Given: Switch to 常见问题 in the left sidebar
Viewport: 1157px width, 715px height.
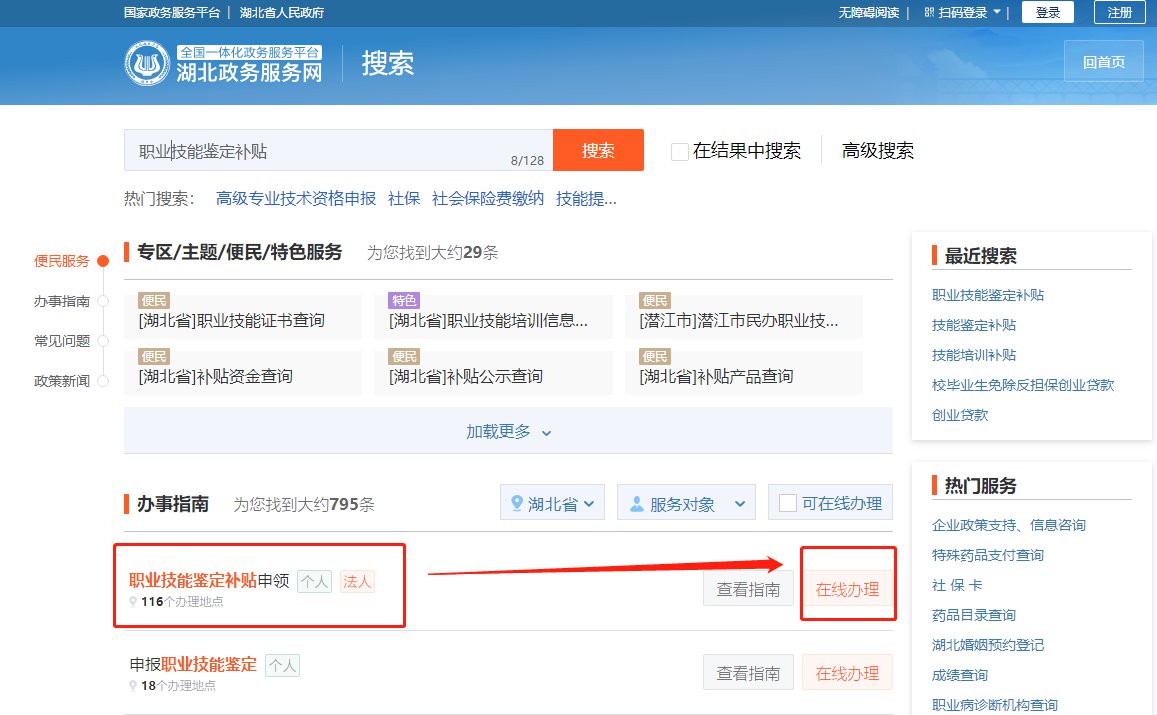Looking at the screenshot, I should tap(62, 341).
